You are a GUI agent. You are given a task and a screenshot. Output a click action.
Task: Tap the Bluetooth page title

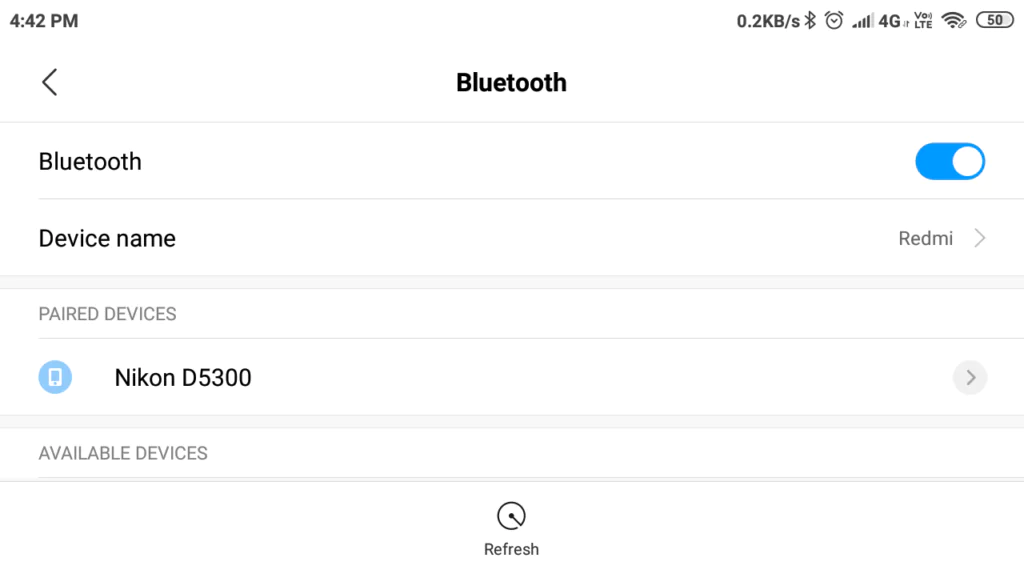click(511, 82)
